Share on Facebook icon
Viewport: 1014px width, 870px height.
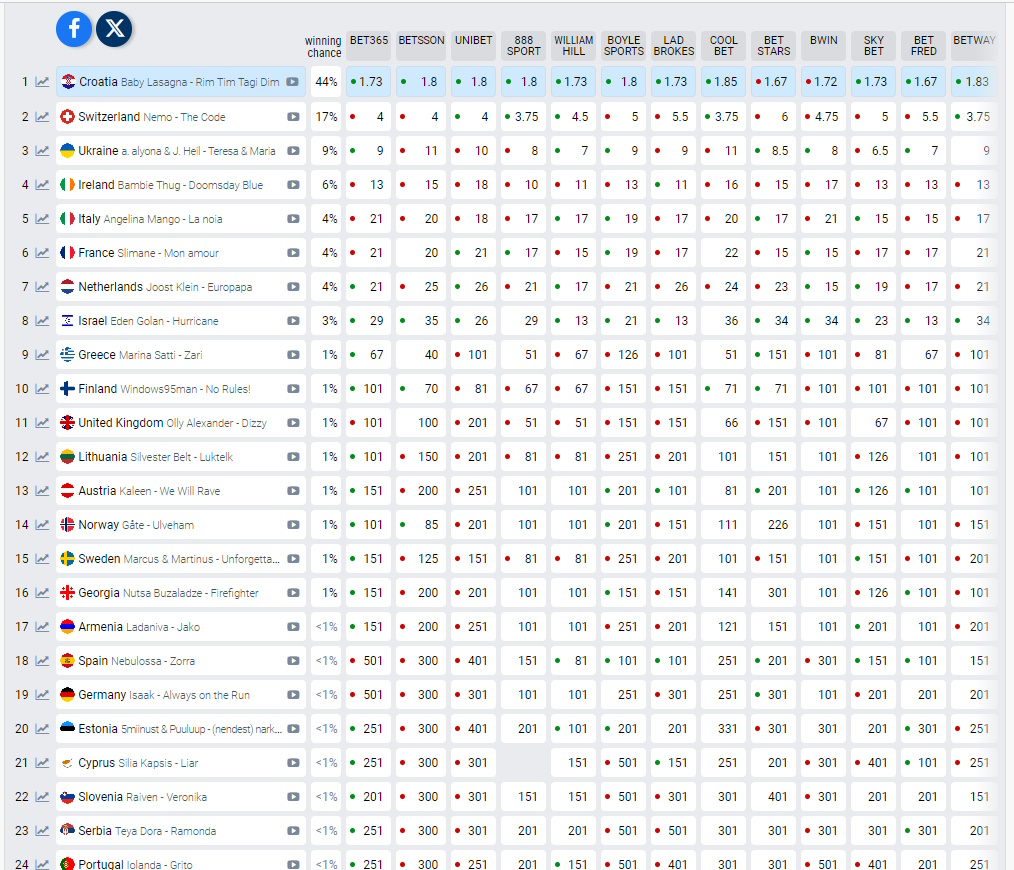click(74, 28)
